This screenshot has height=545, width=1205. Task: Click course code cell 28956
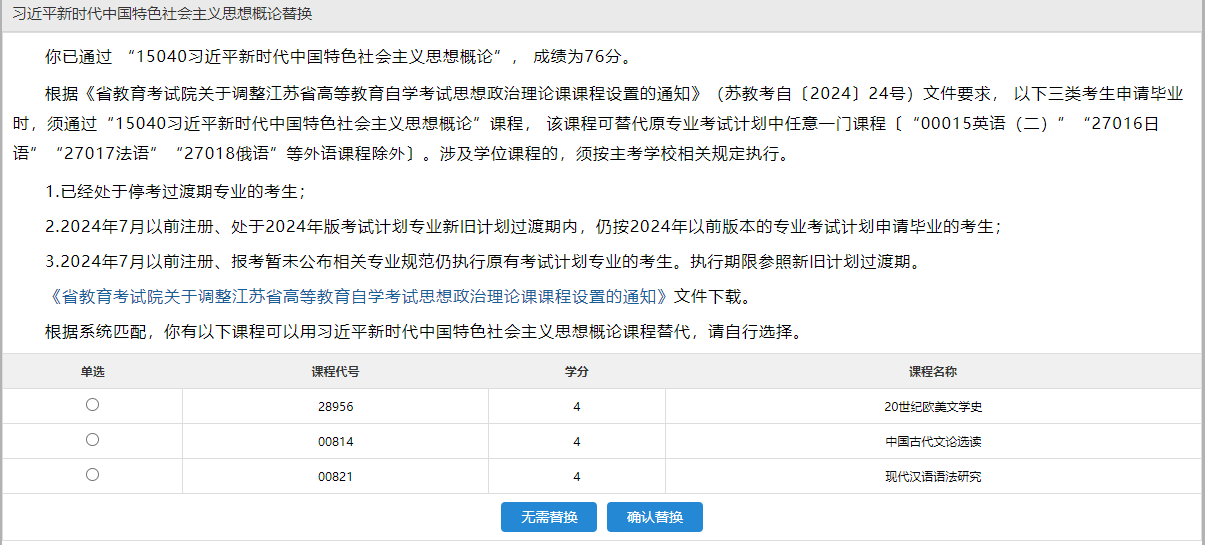pos(335,407)
